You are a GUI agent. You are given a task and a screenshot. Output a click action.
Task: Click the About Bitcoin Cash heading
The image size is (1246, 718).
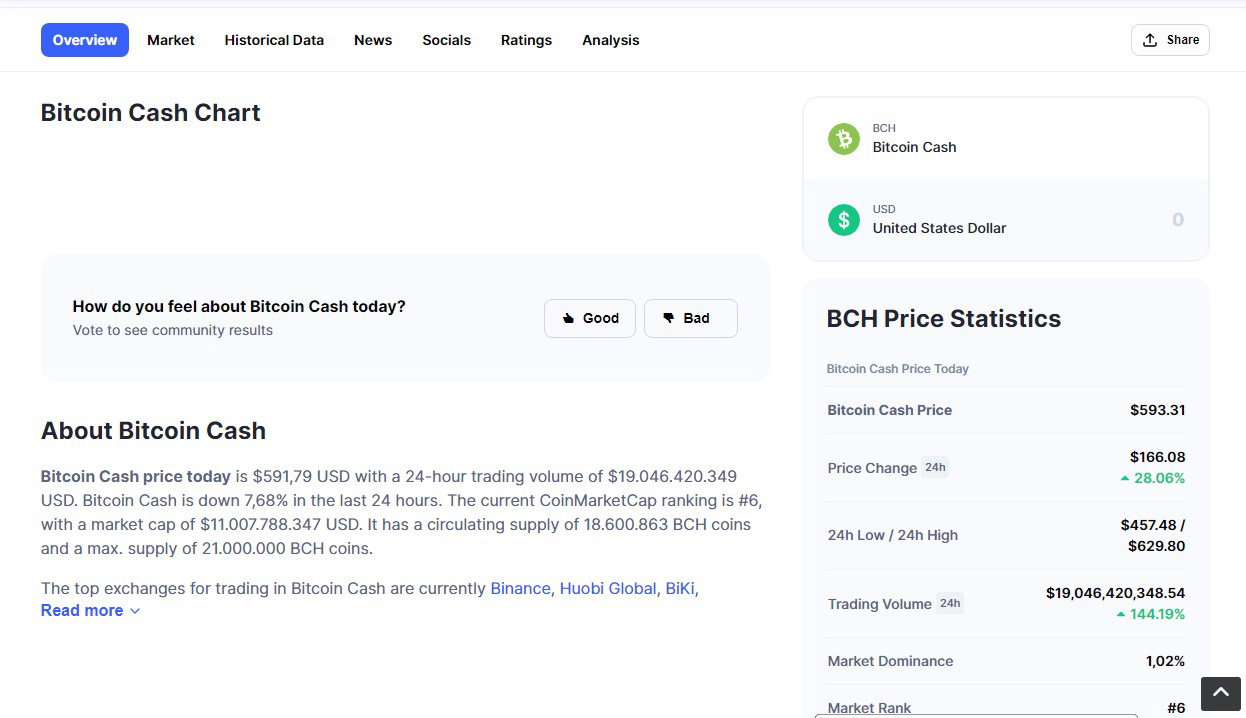[153, 431]
